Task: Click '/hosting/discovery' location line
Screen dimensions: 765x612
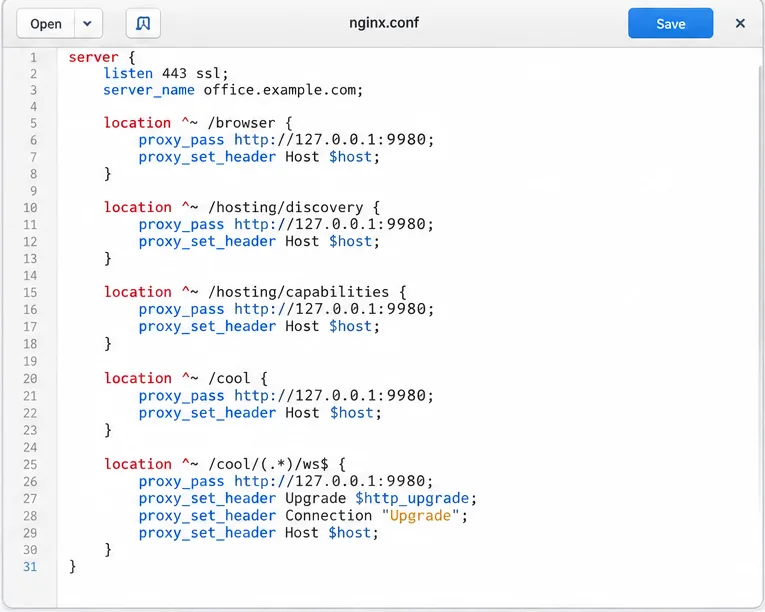Action: click(242, 207)
